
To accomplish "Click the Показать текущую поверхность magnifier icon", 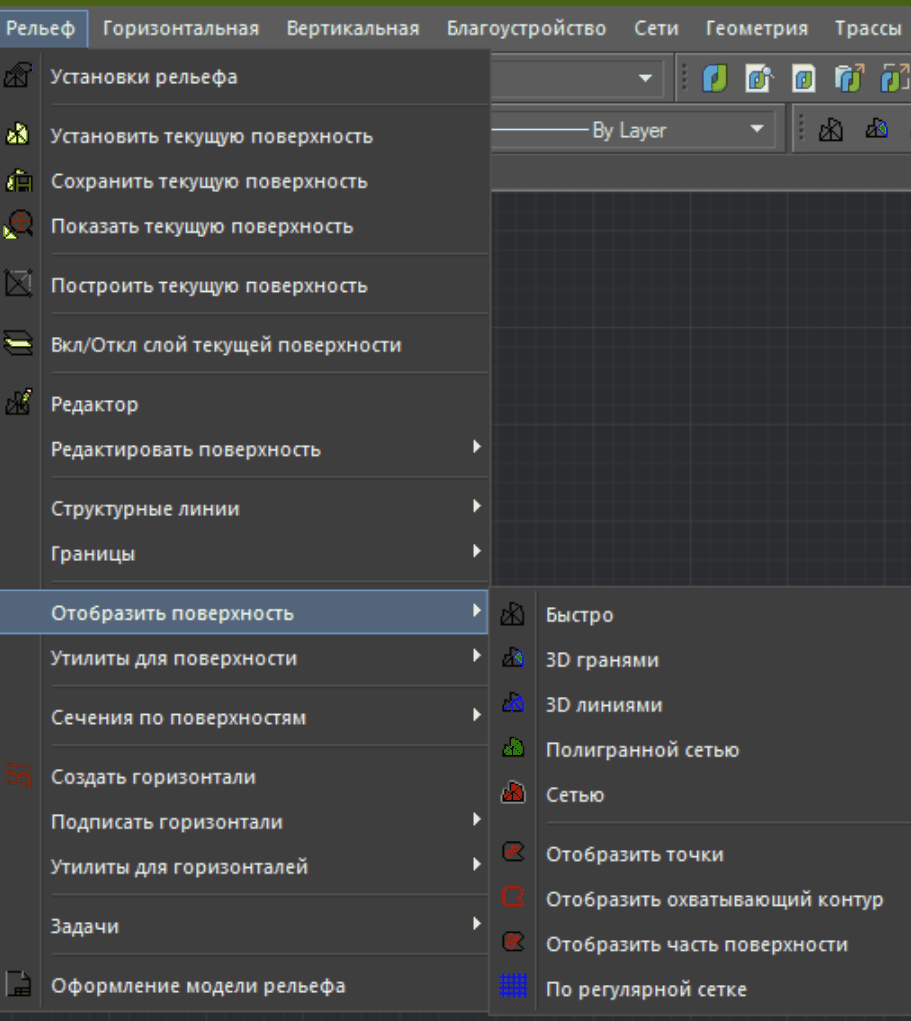I will tap(18, 225).
